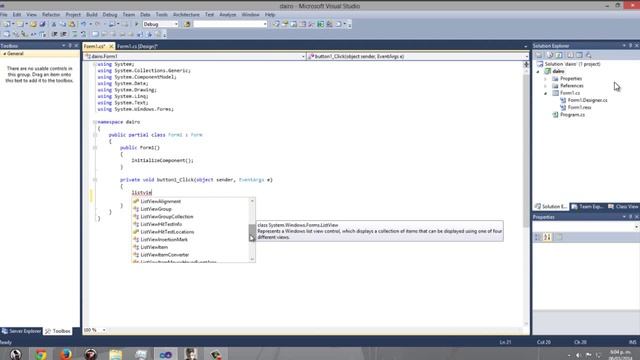The width and height of the screenshot is (640, 360).
Task: Open the Architecture menu
Action: tap(186, 14)
